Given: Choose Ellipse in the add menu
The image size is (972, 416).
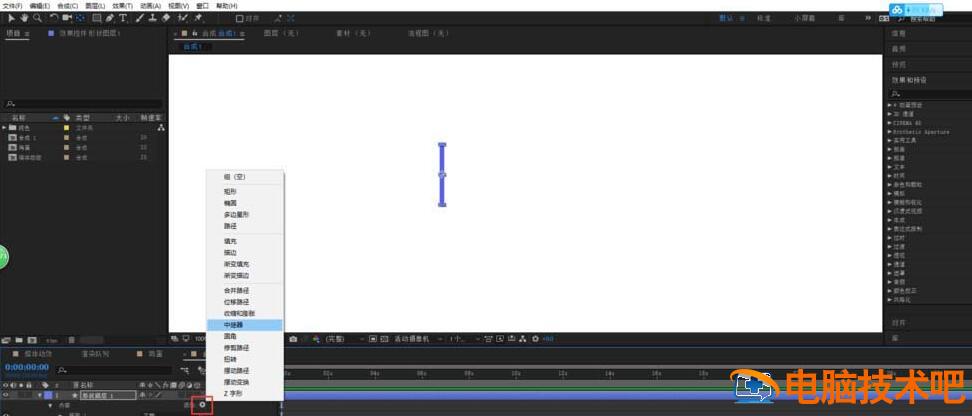Looking at the screenshot, I should [x=245, y=203].
